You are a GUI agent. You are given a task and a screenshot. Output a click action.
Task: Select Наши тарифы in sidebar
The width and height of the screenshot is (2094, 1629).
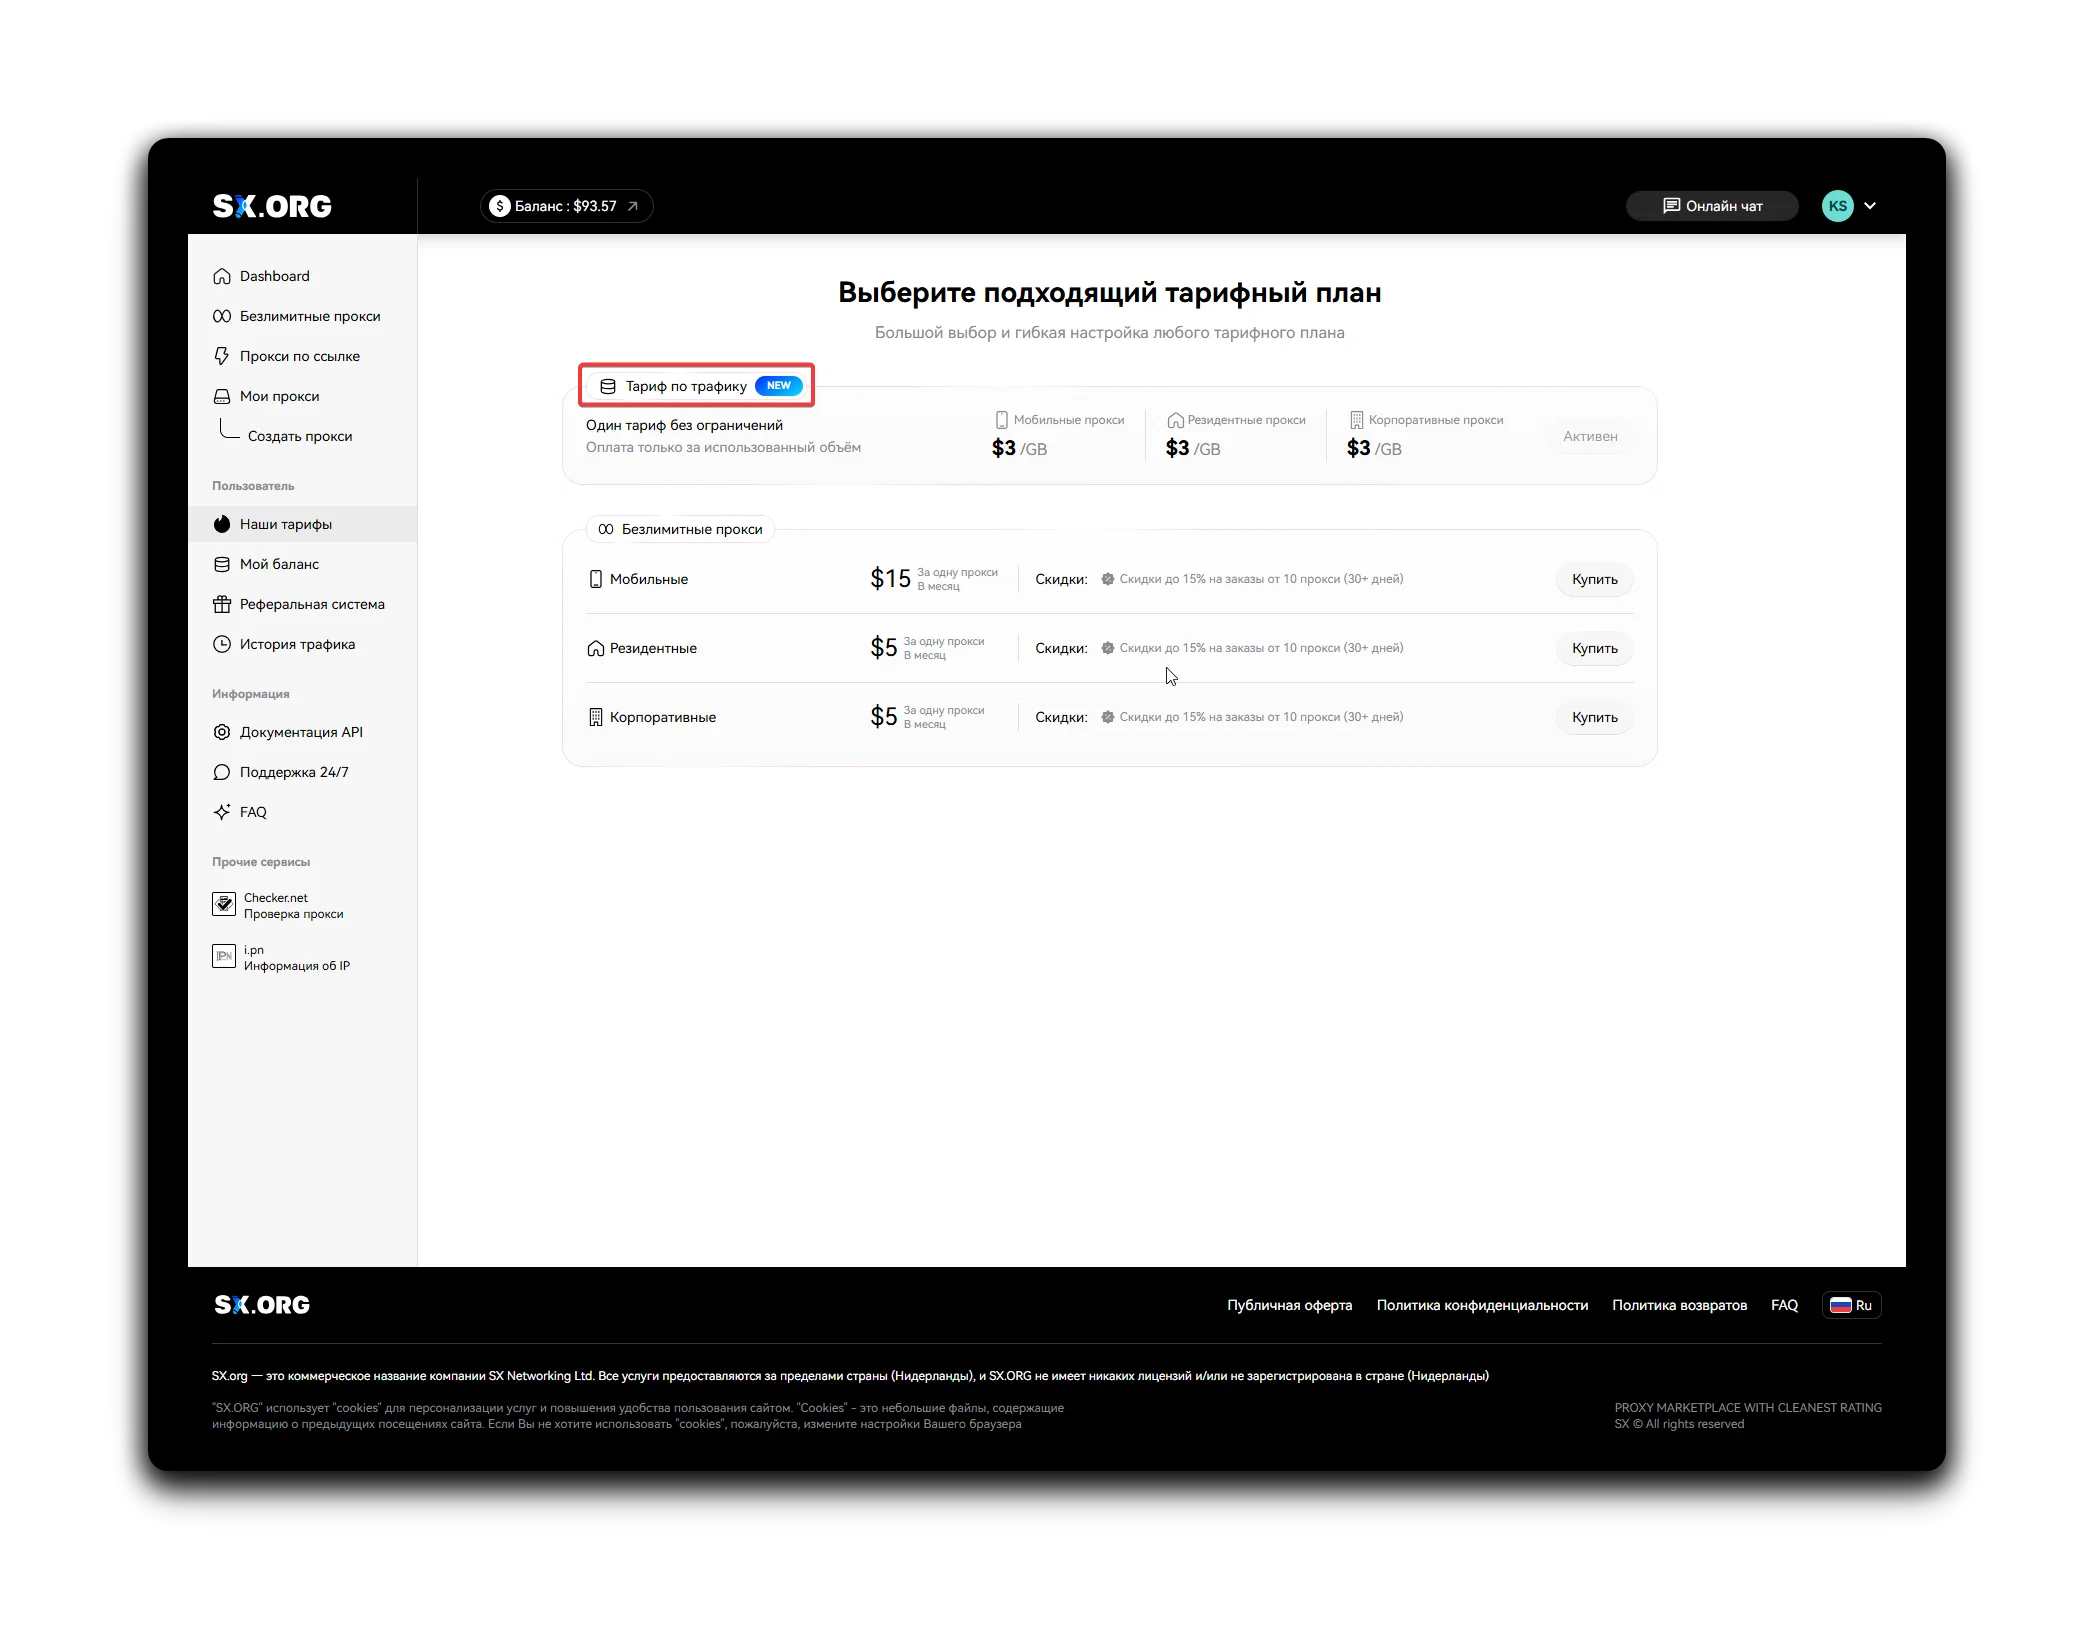coord(302,524)
